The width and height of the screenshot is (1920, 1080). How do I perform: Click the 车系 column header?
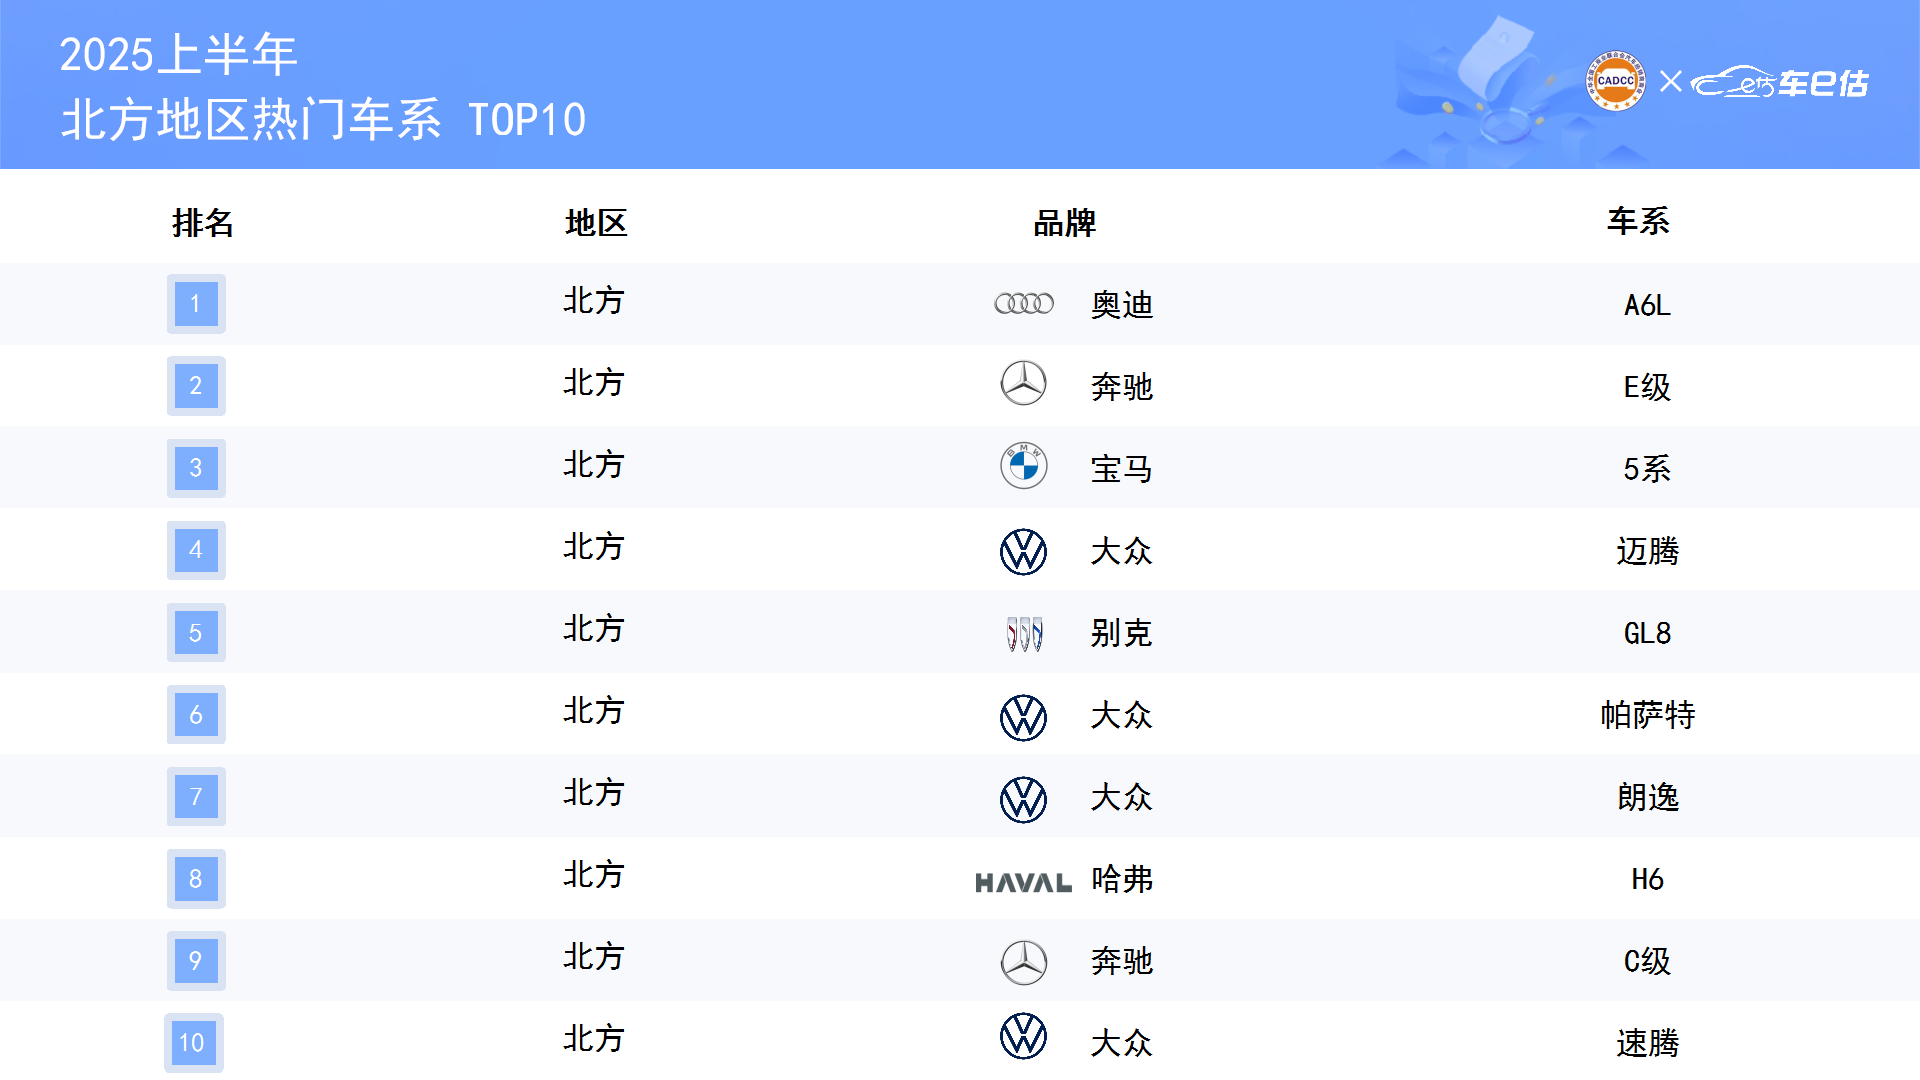click(x=1639, y=221)
